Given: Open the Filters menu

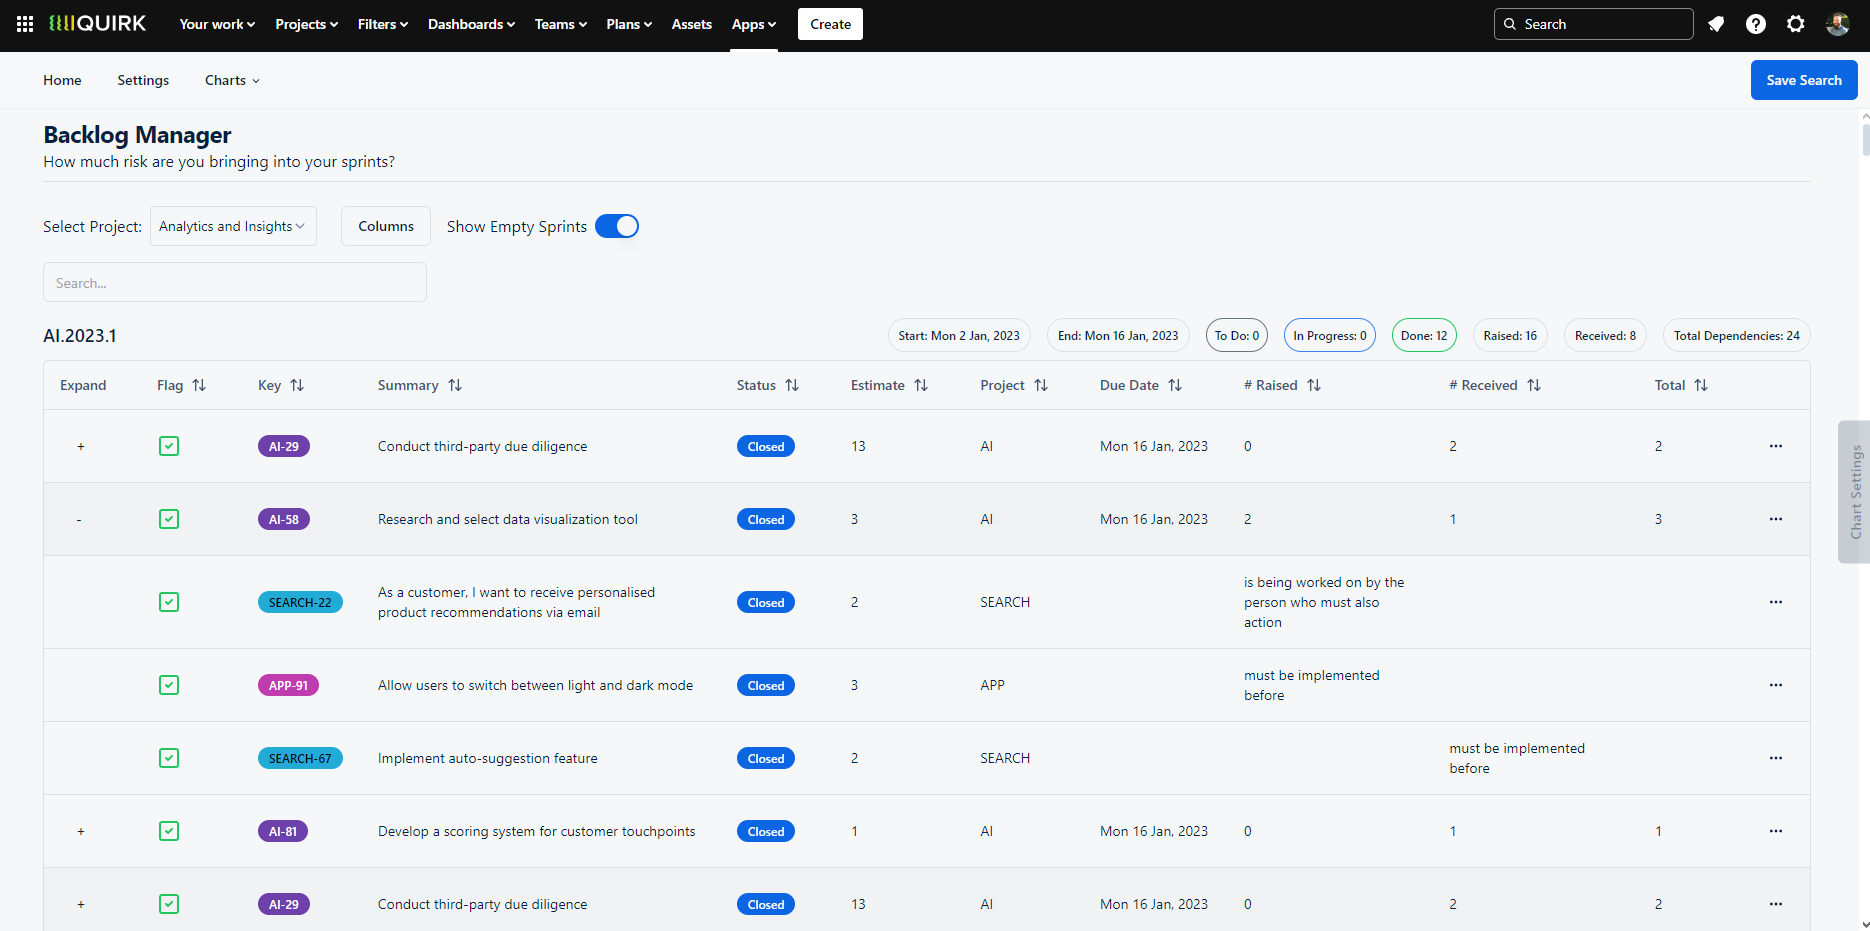Looking at the screenshot, I should 383,24.
